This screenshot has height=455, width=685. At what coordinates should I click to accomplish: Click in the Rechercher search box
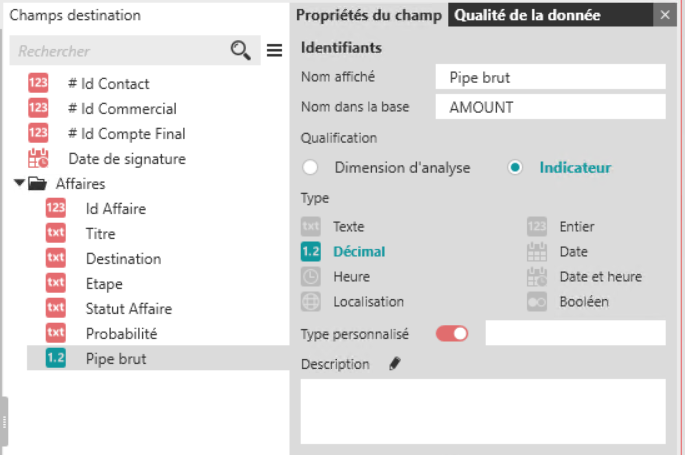tap(120, 50)
